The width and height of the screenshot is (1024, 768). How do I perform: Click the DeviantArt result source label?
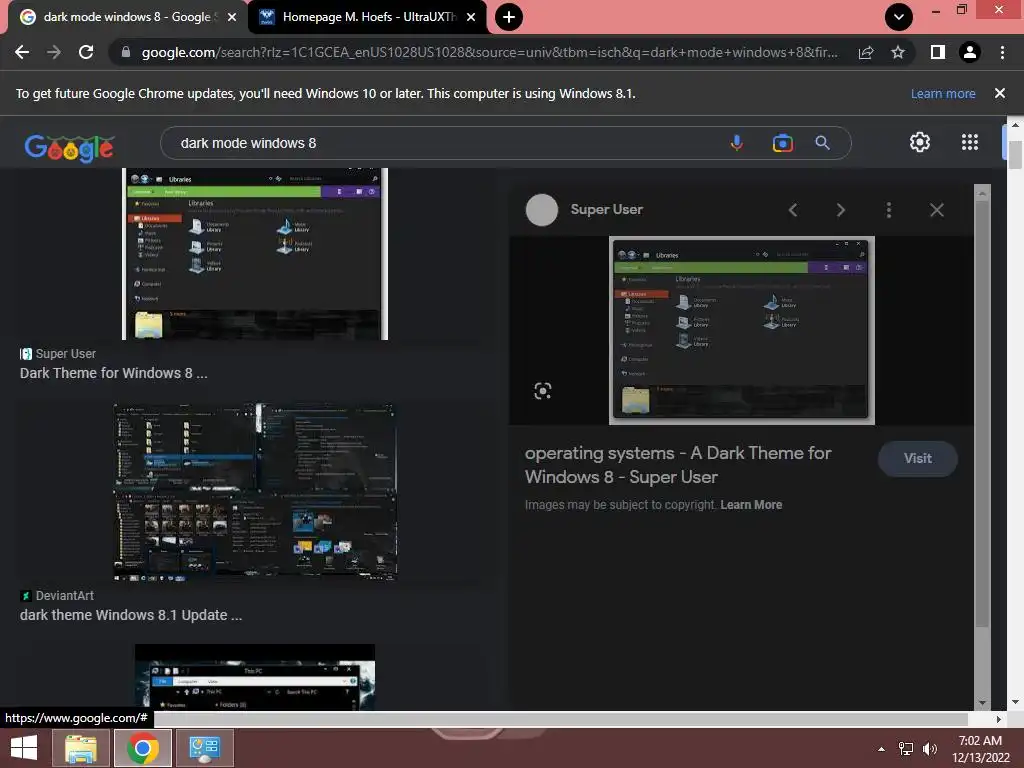[65, 596]
